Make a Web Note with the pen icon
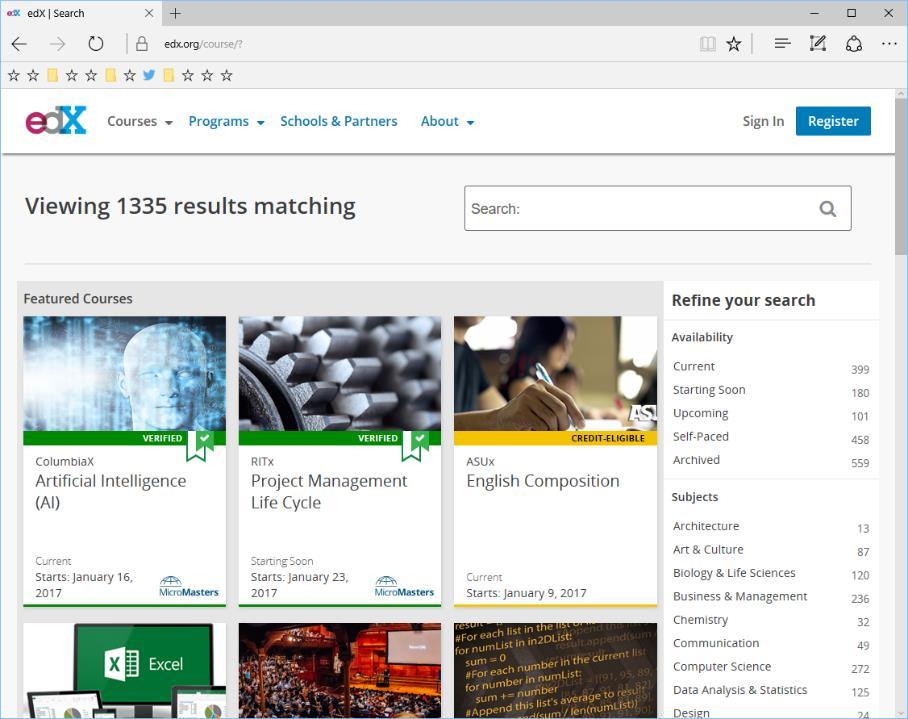This screenshot has width=908, height=719. point(818,43)
